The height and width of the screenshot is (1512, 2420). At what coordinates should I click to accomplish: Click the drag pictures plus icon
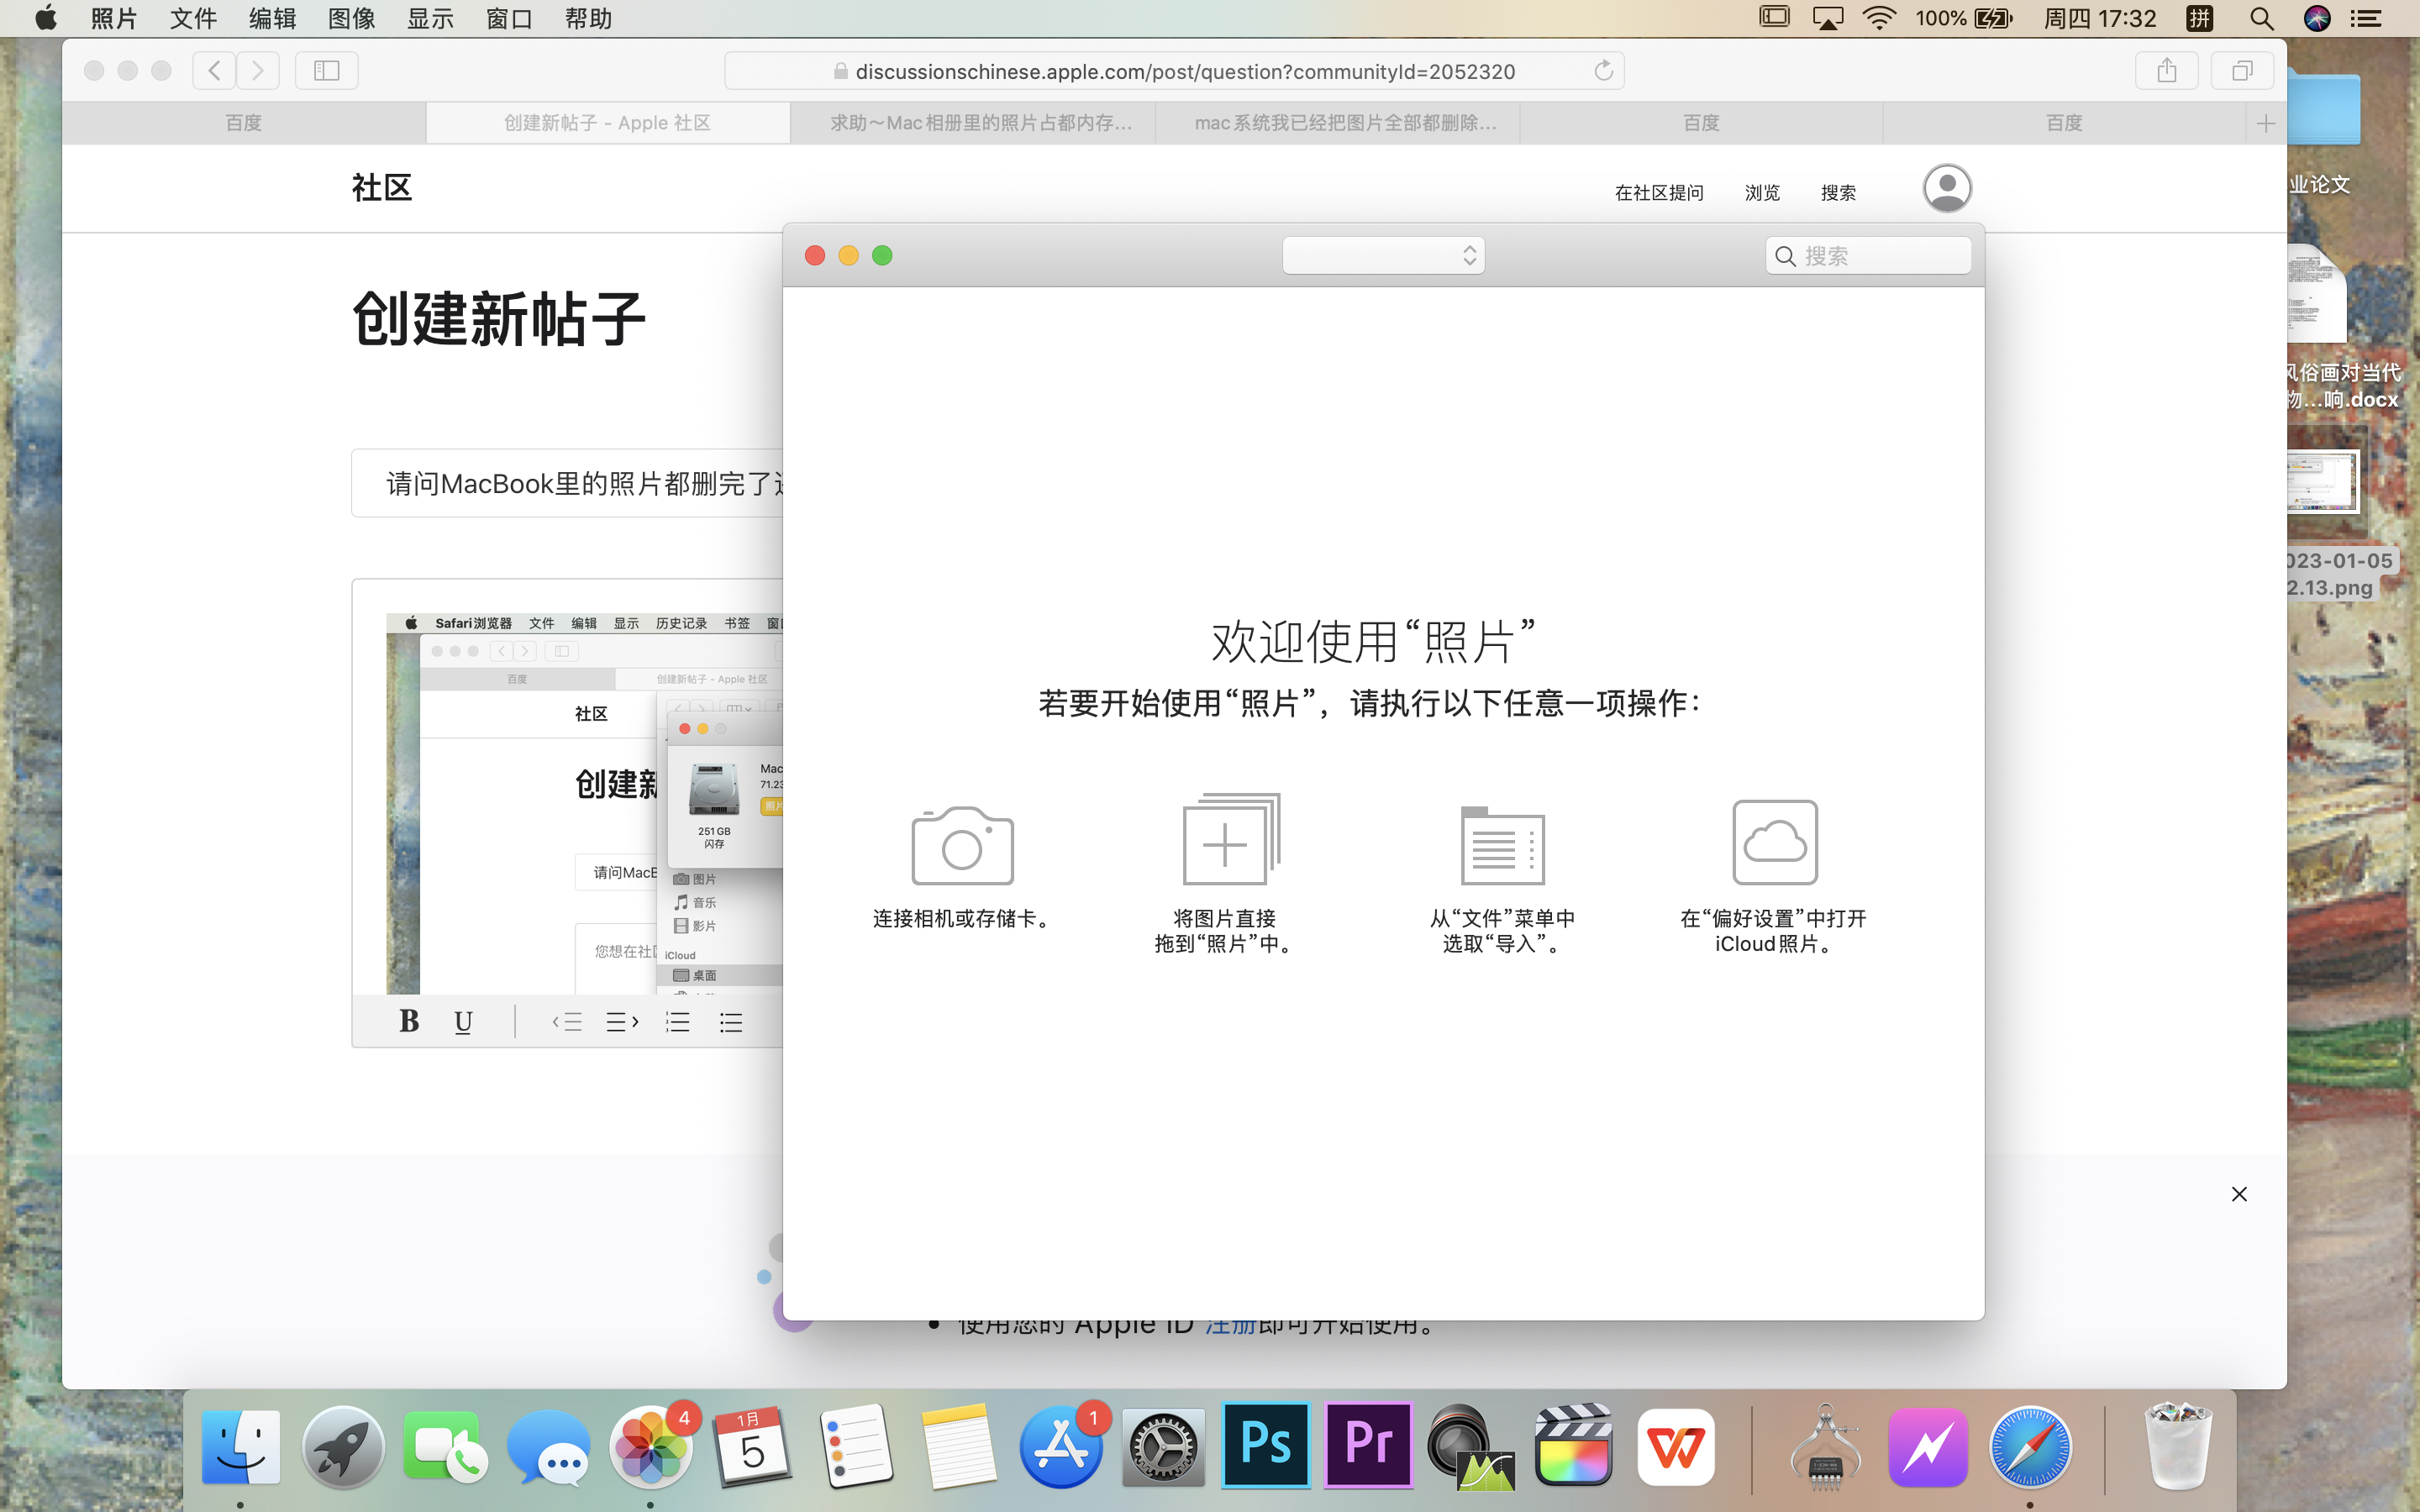tap(1229, 842)
